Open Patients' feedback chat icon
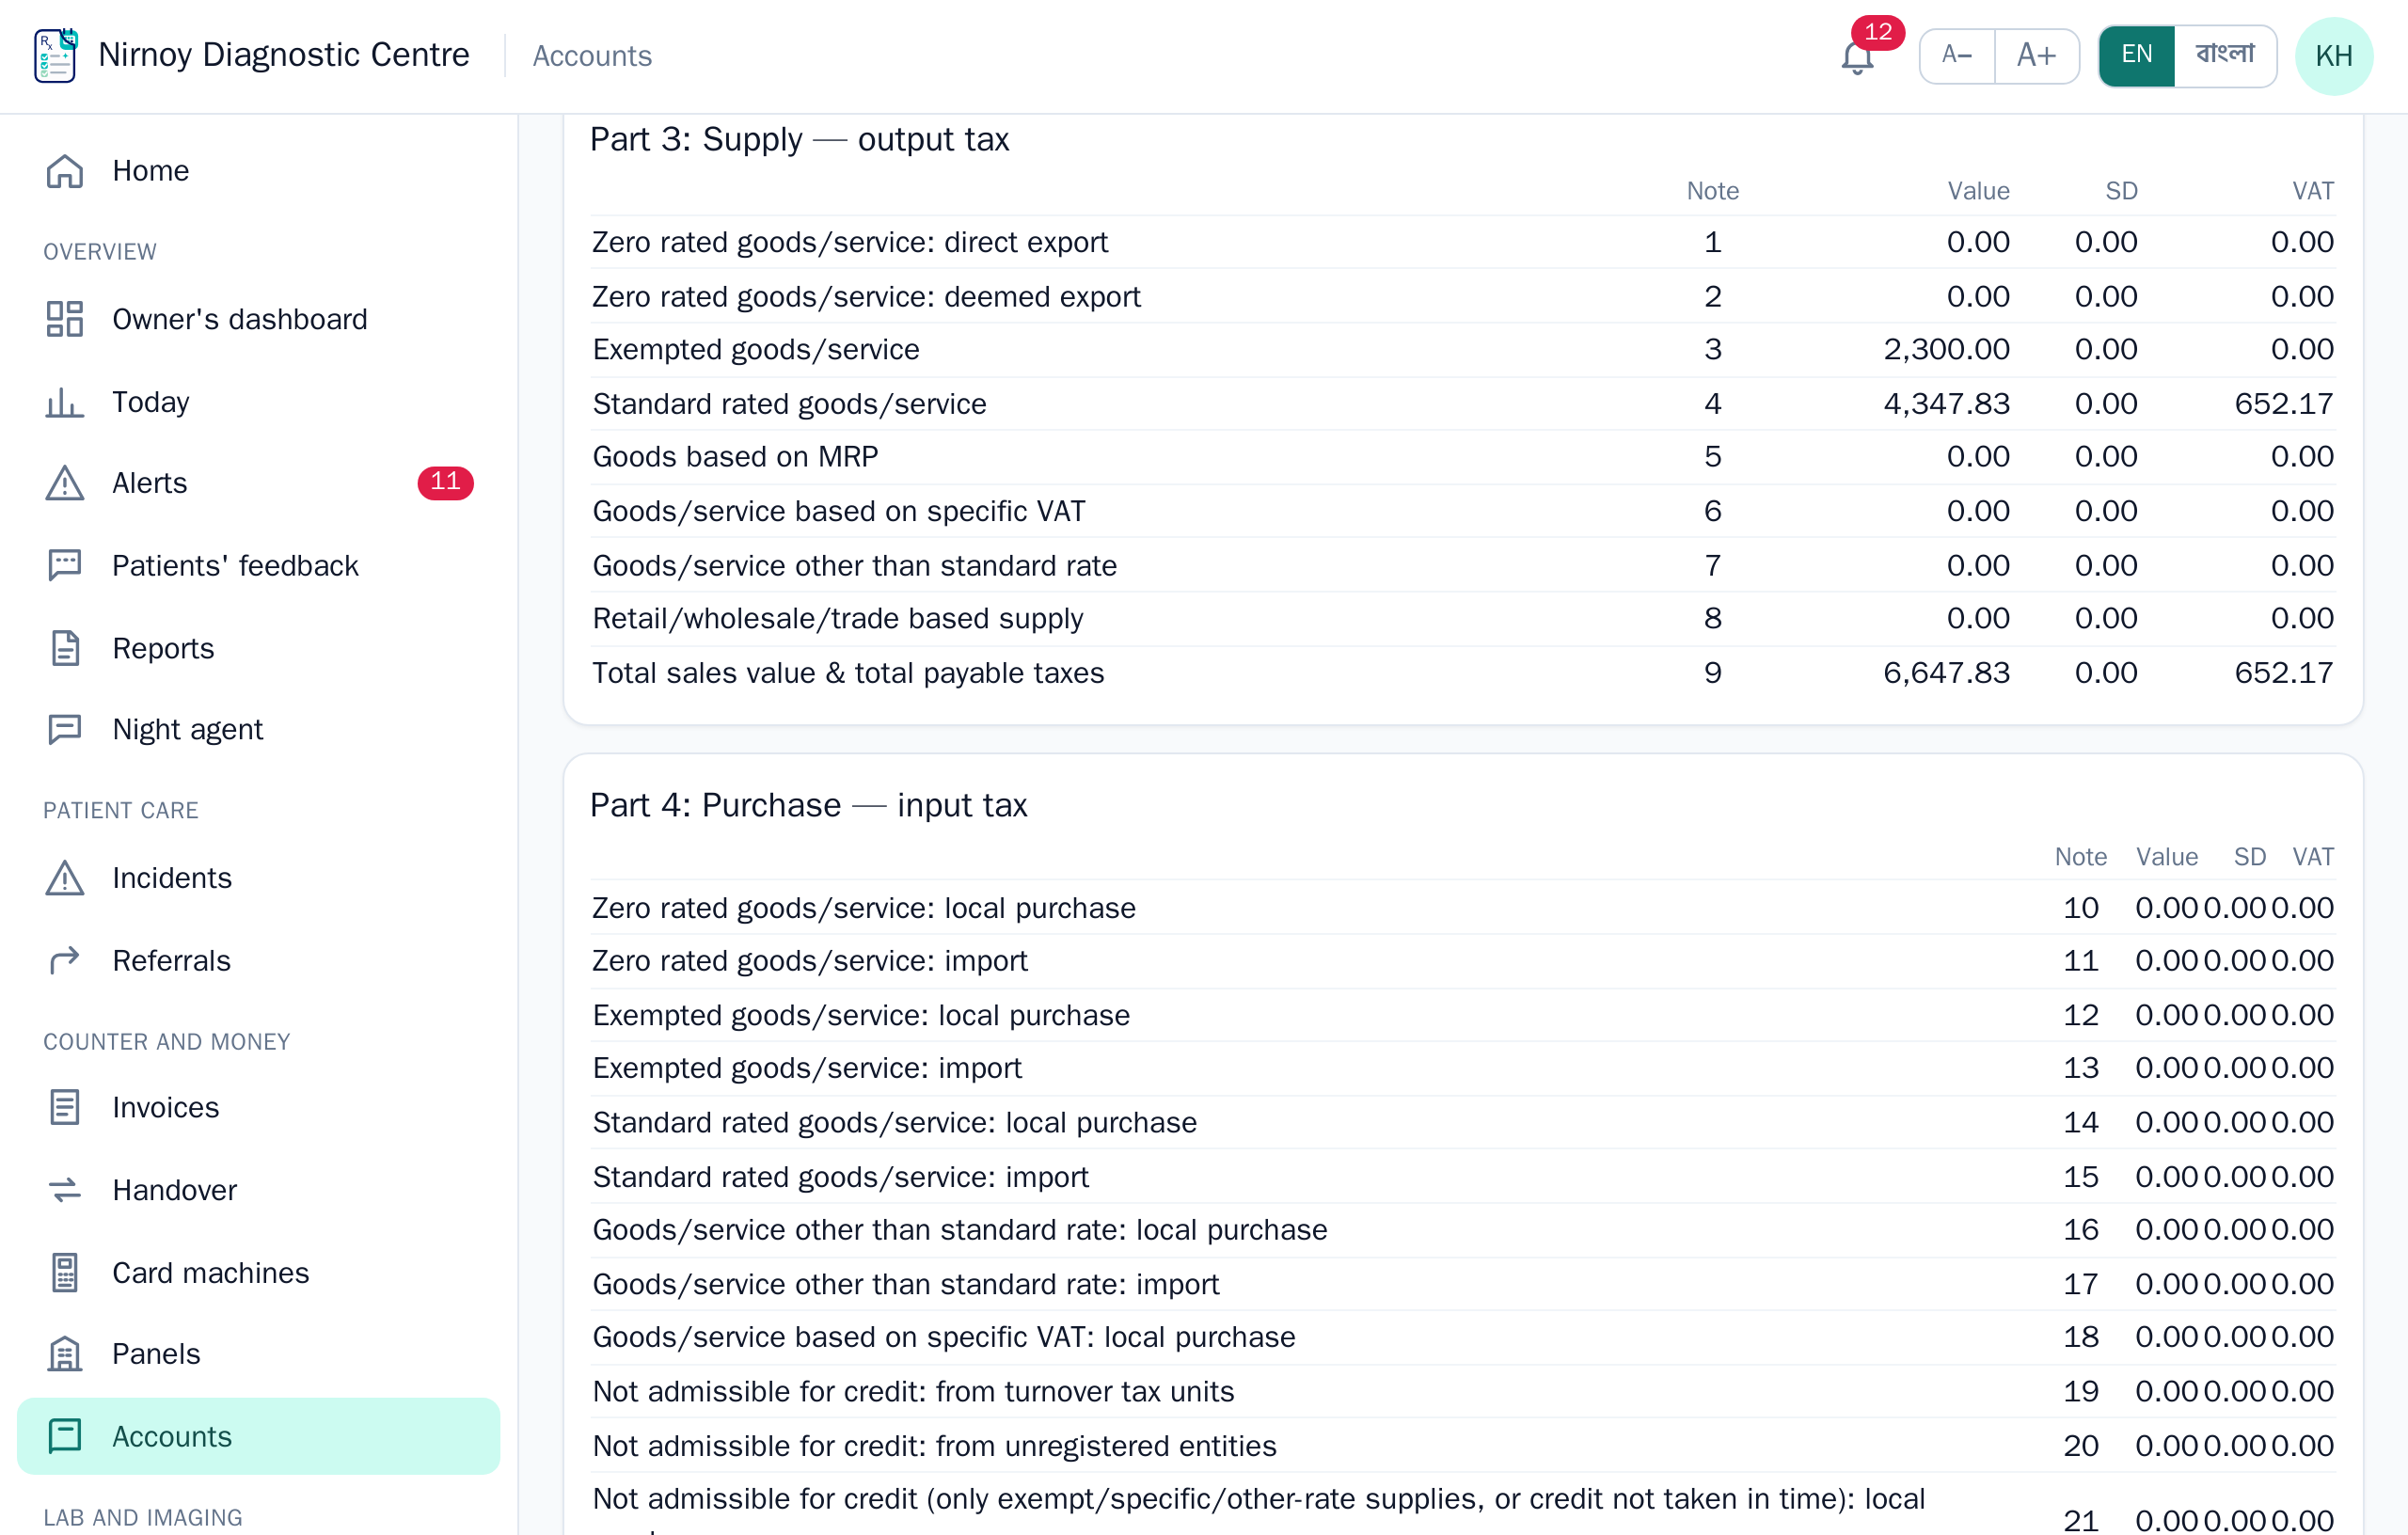 pyautogui.click(x=65, y=566)
